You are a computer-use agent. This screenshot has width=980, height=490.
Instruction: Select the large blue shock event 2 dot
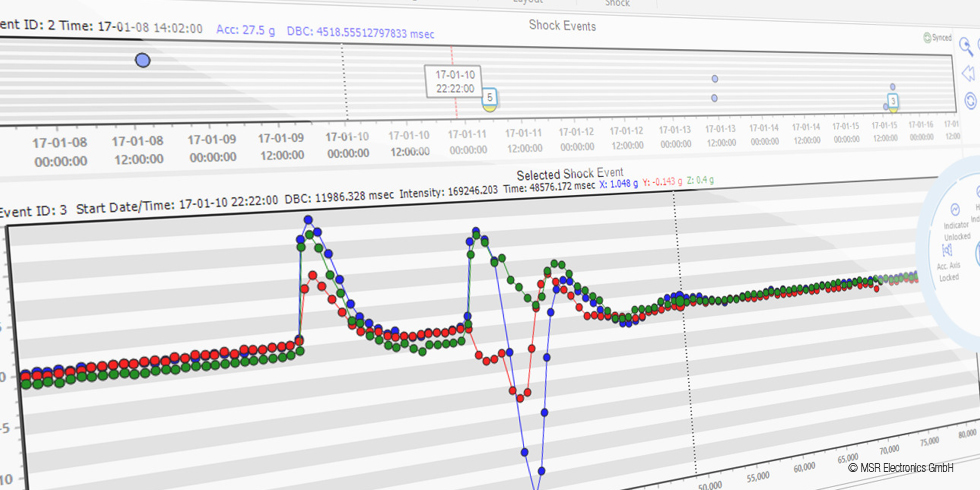pos(142,61)
